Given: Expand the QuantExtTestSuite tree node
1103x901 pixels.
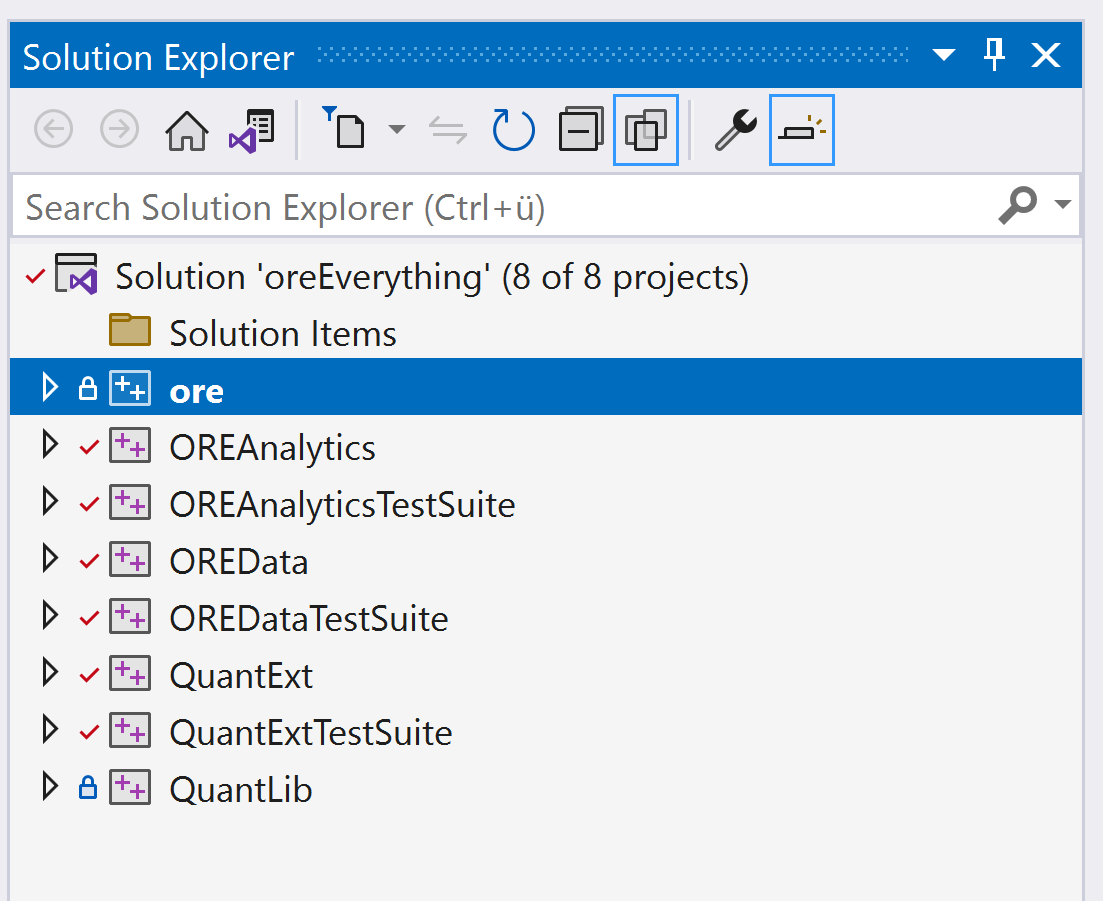Looking at the screenshot, I should [x=51, y=731].
